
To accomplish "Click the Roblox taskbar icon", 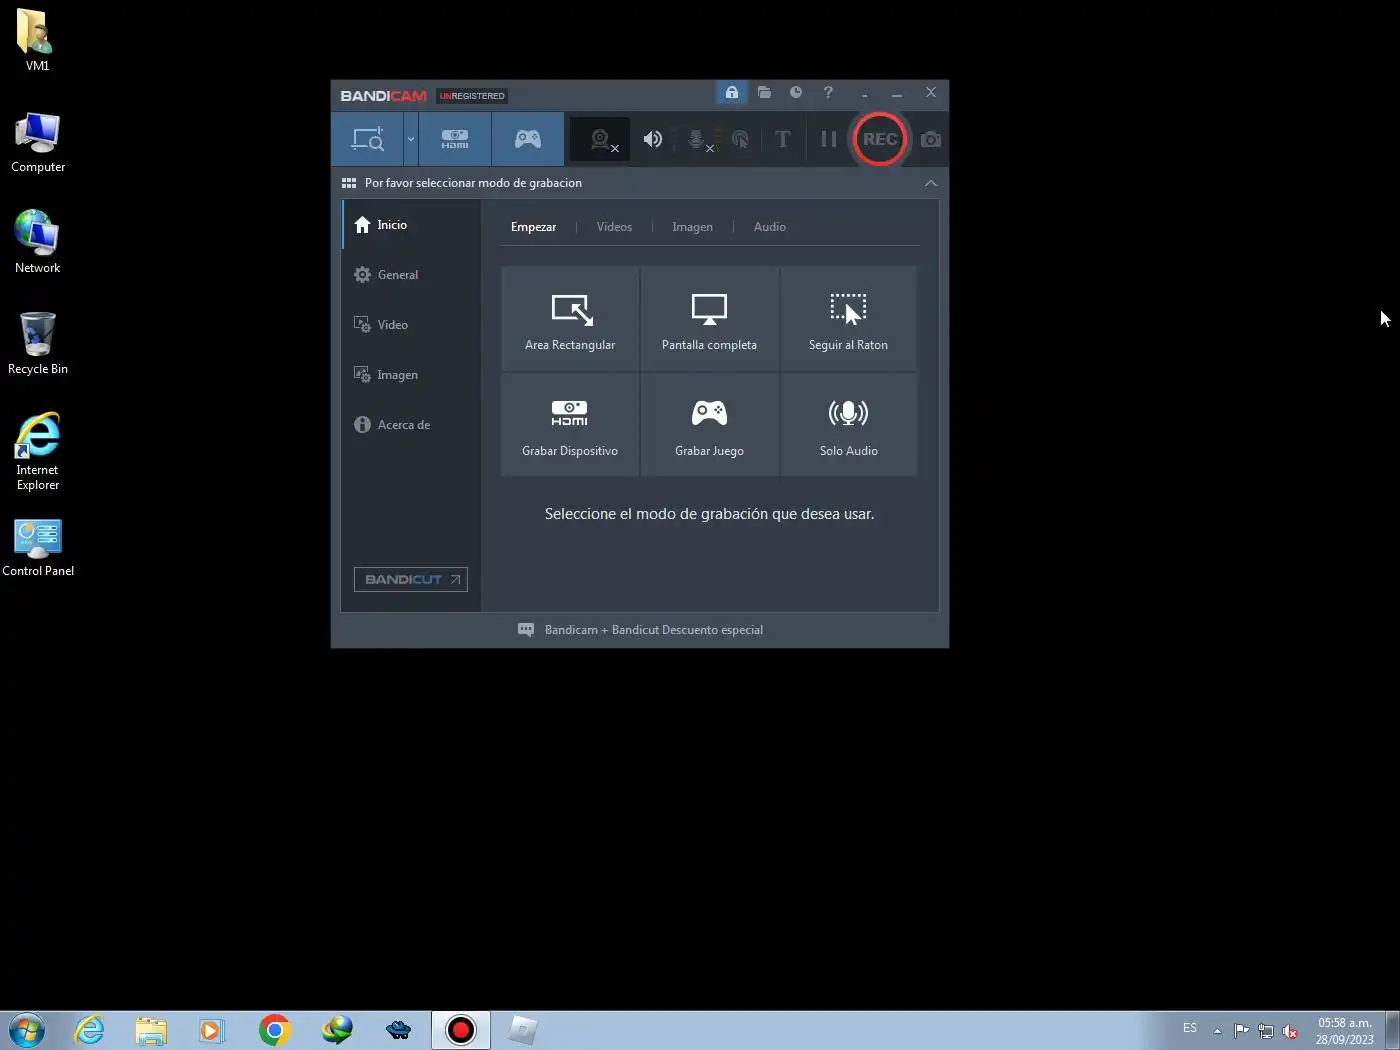I will point(523,1030).
